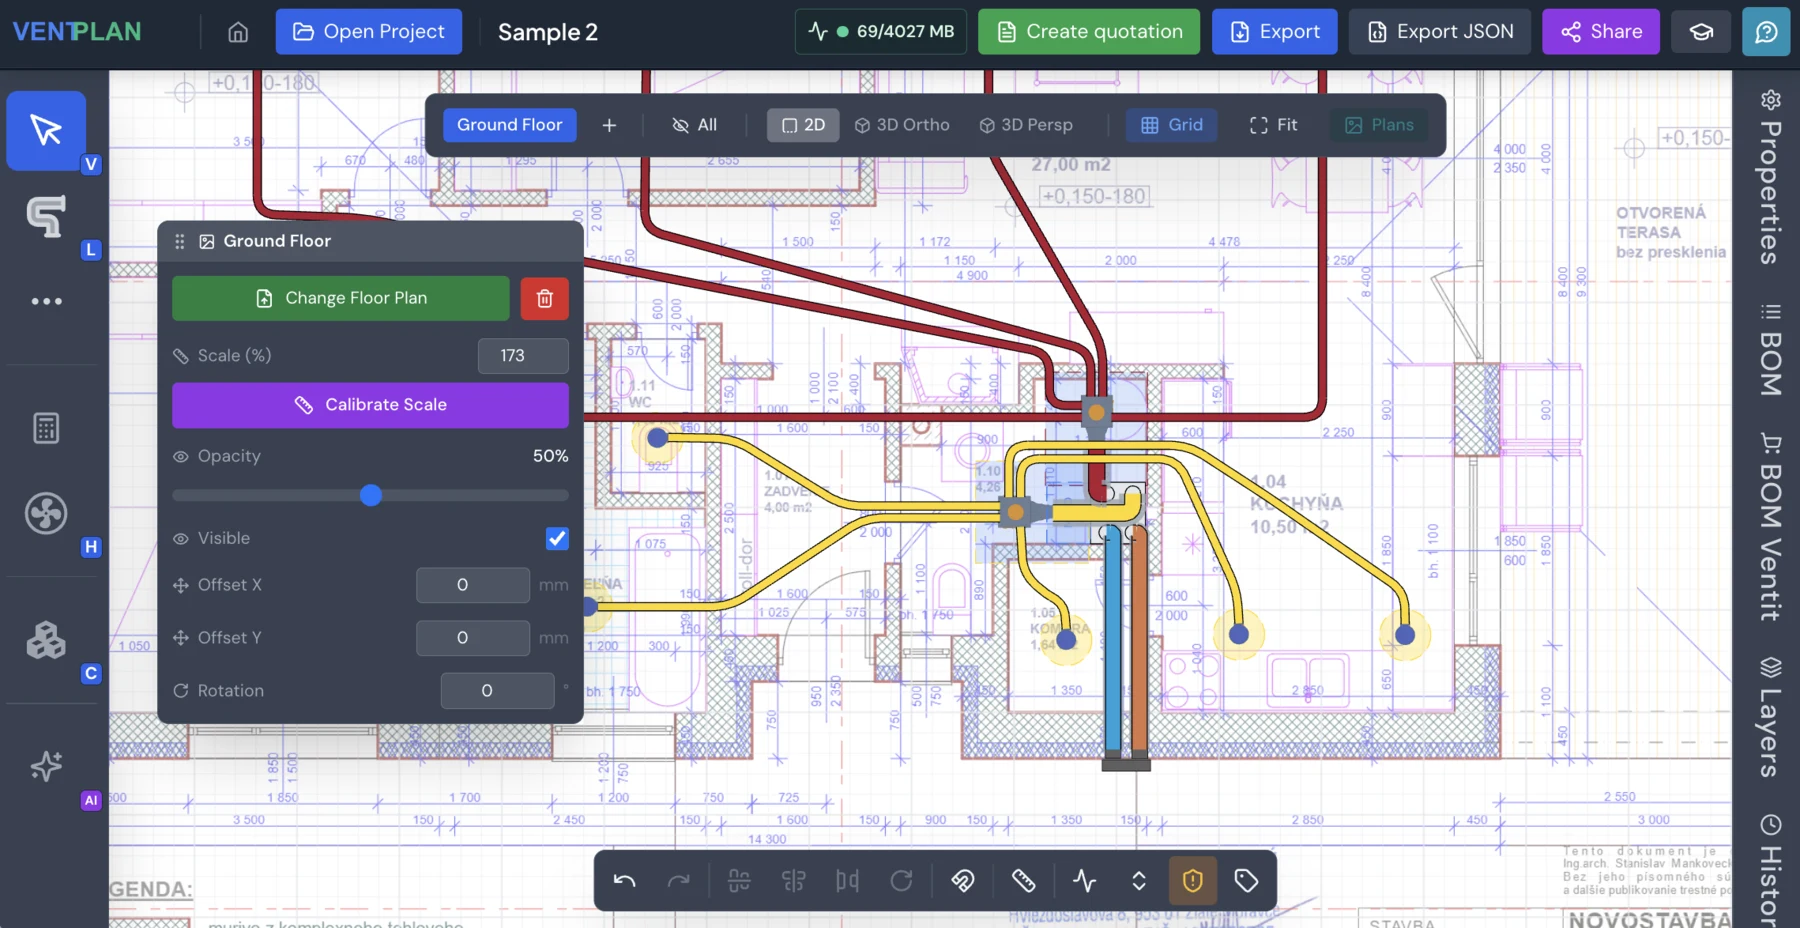The width and height of the screenshot is (1800, 928).
Task: Align objects horizontally in bottom toolbar
Action: pyautogui.click(x=739, y=881)
